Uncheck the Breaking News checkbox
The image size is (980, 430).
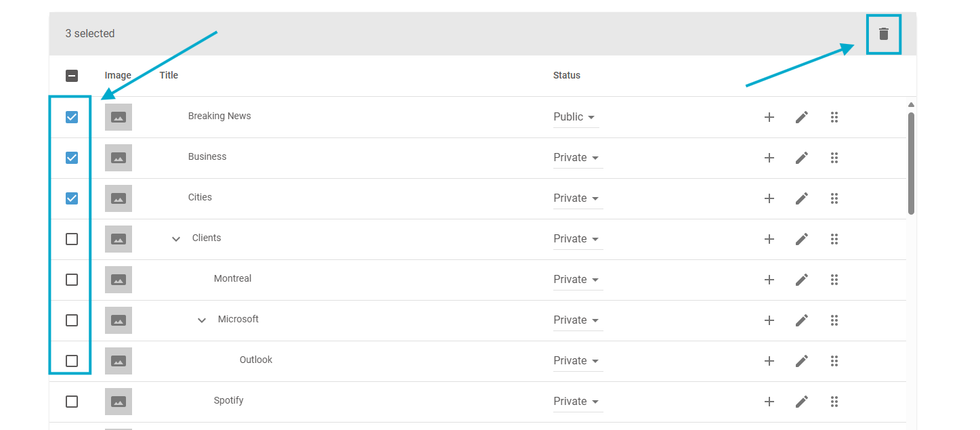point(72,117)
